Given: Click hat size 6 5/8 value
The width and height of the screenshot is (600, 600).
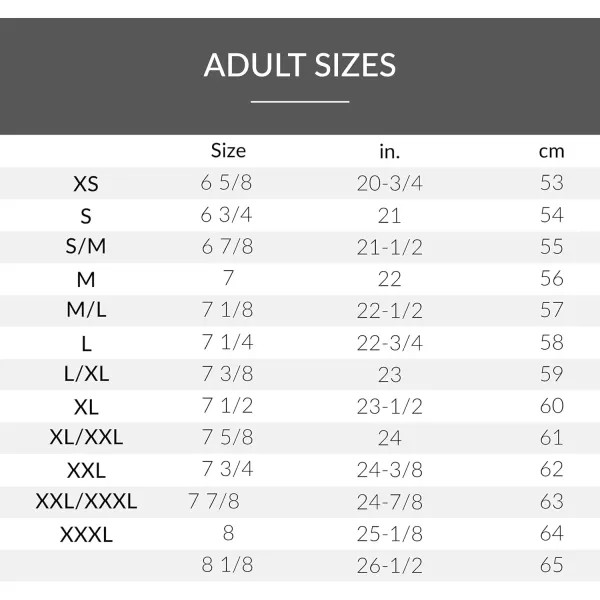Looking at the screenshot, I should 226,183.
